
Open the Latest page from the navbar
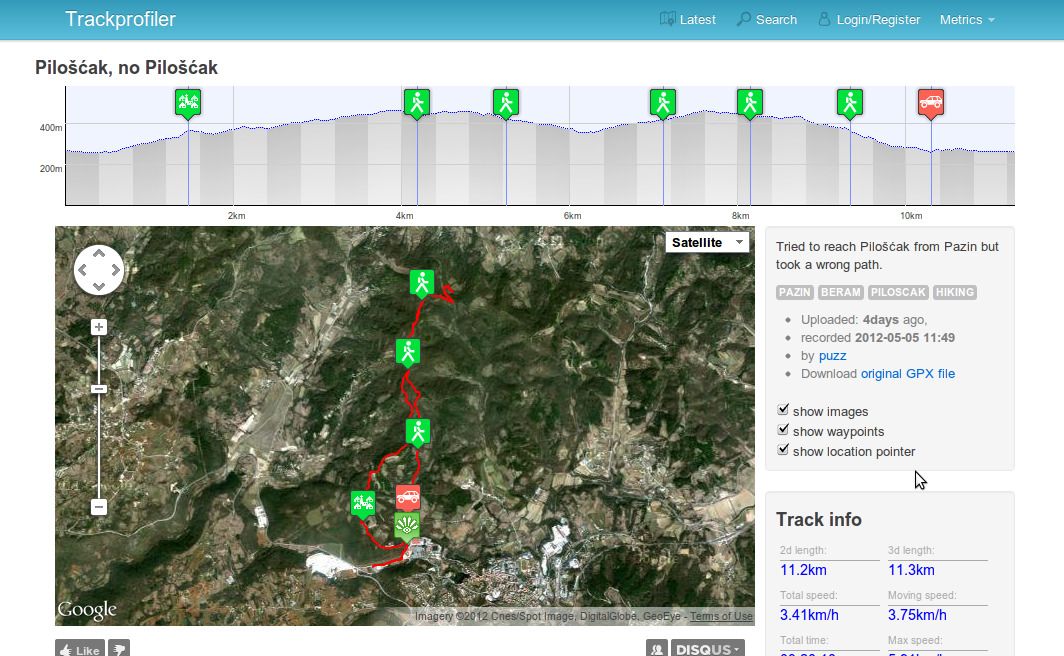(688, 19)
